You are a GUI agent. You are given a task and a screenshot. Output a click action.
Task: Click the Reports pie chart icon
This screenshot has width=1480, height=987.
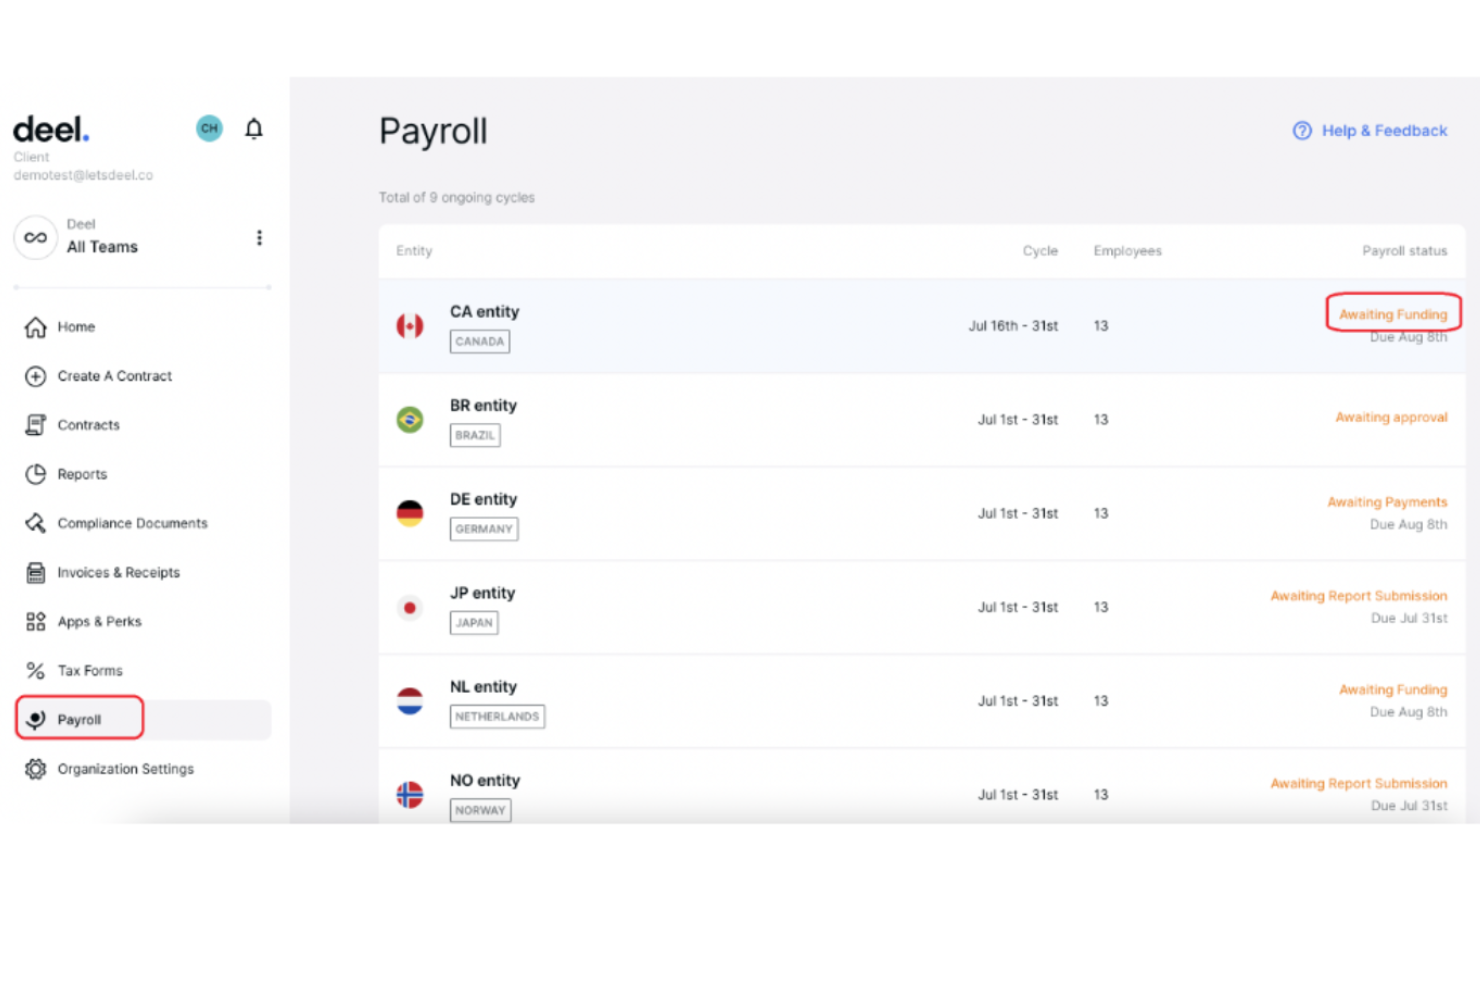(x=35, y=474)
